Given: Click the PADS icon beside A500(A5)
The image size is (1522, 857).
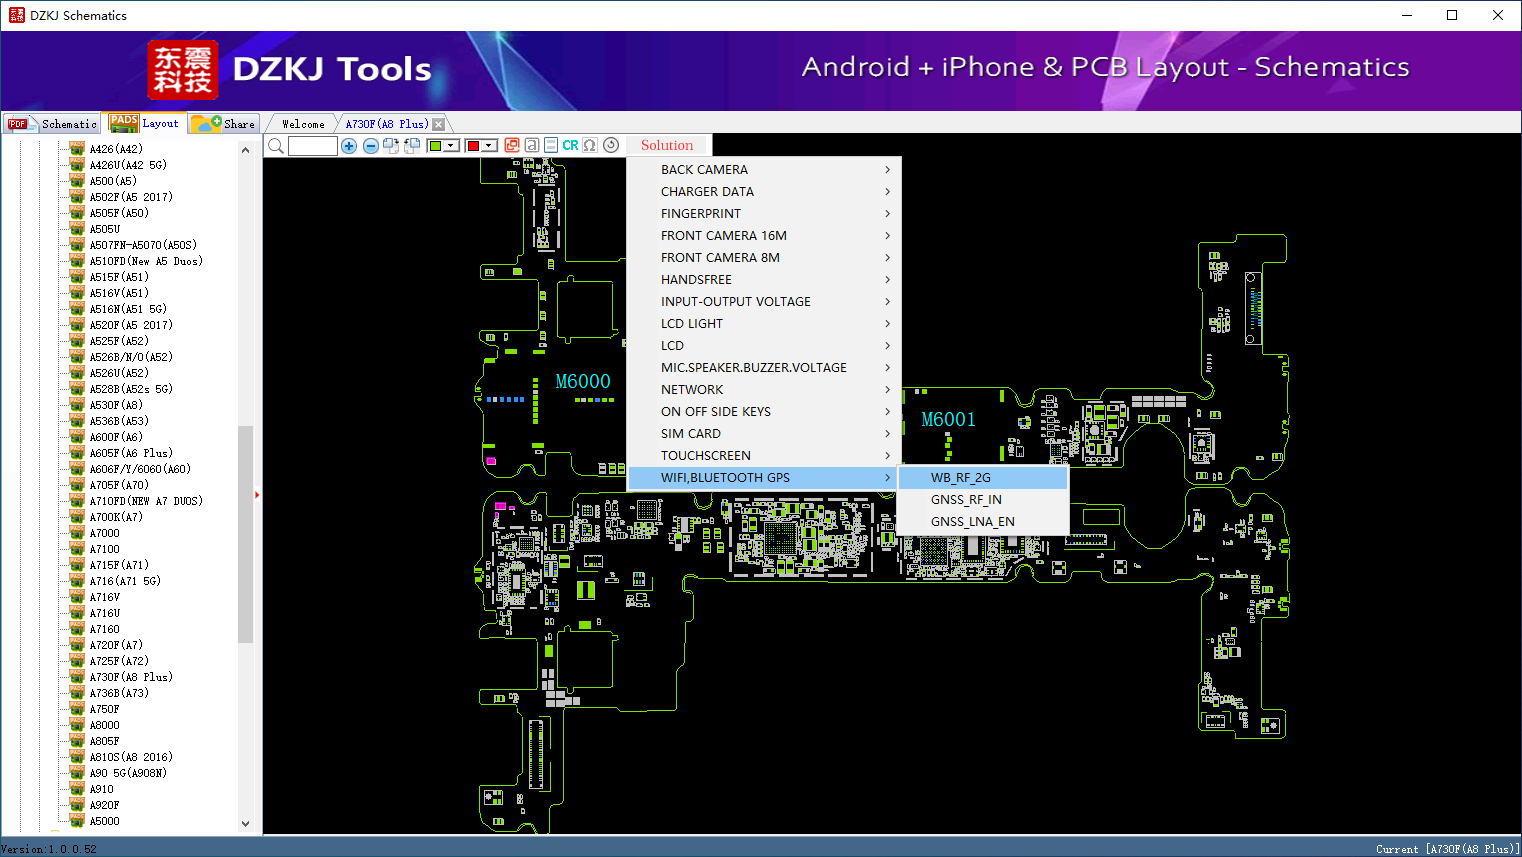Looking at the screenshot, I should [x=77, y=181].
